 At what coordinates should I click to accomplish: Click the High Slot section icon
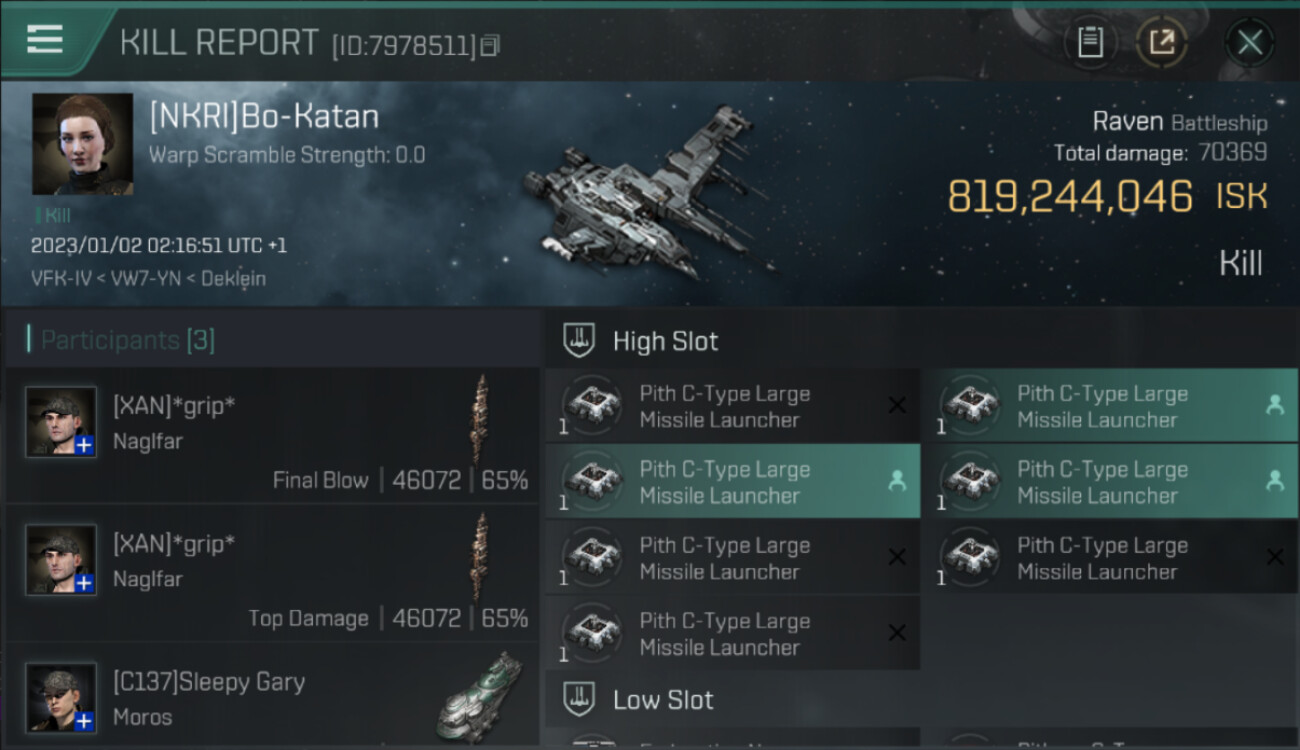(x=580, y=341)
